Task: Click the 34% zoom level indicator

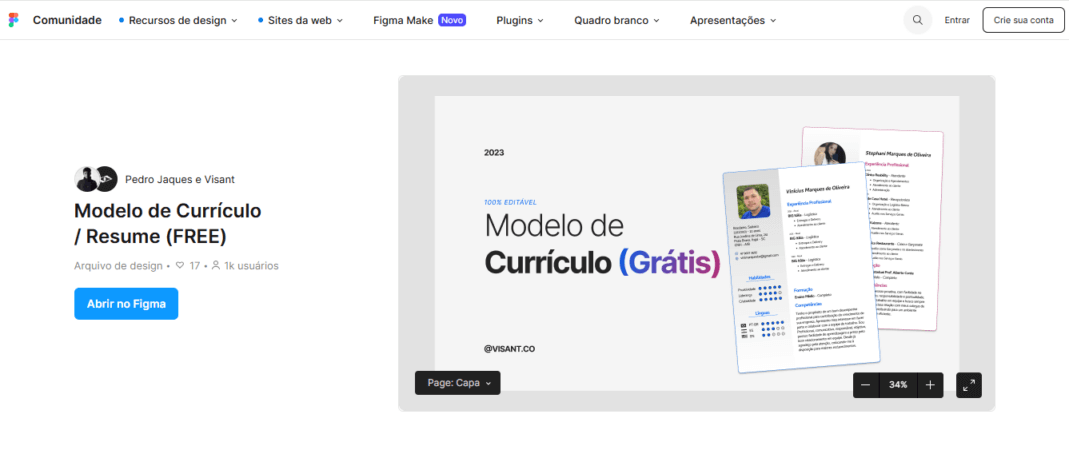Action: [x=898, y=385]
